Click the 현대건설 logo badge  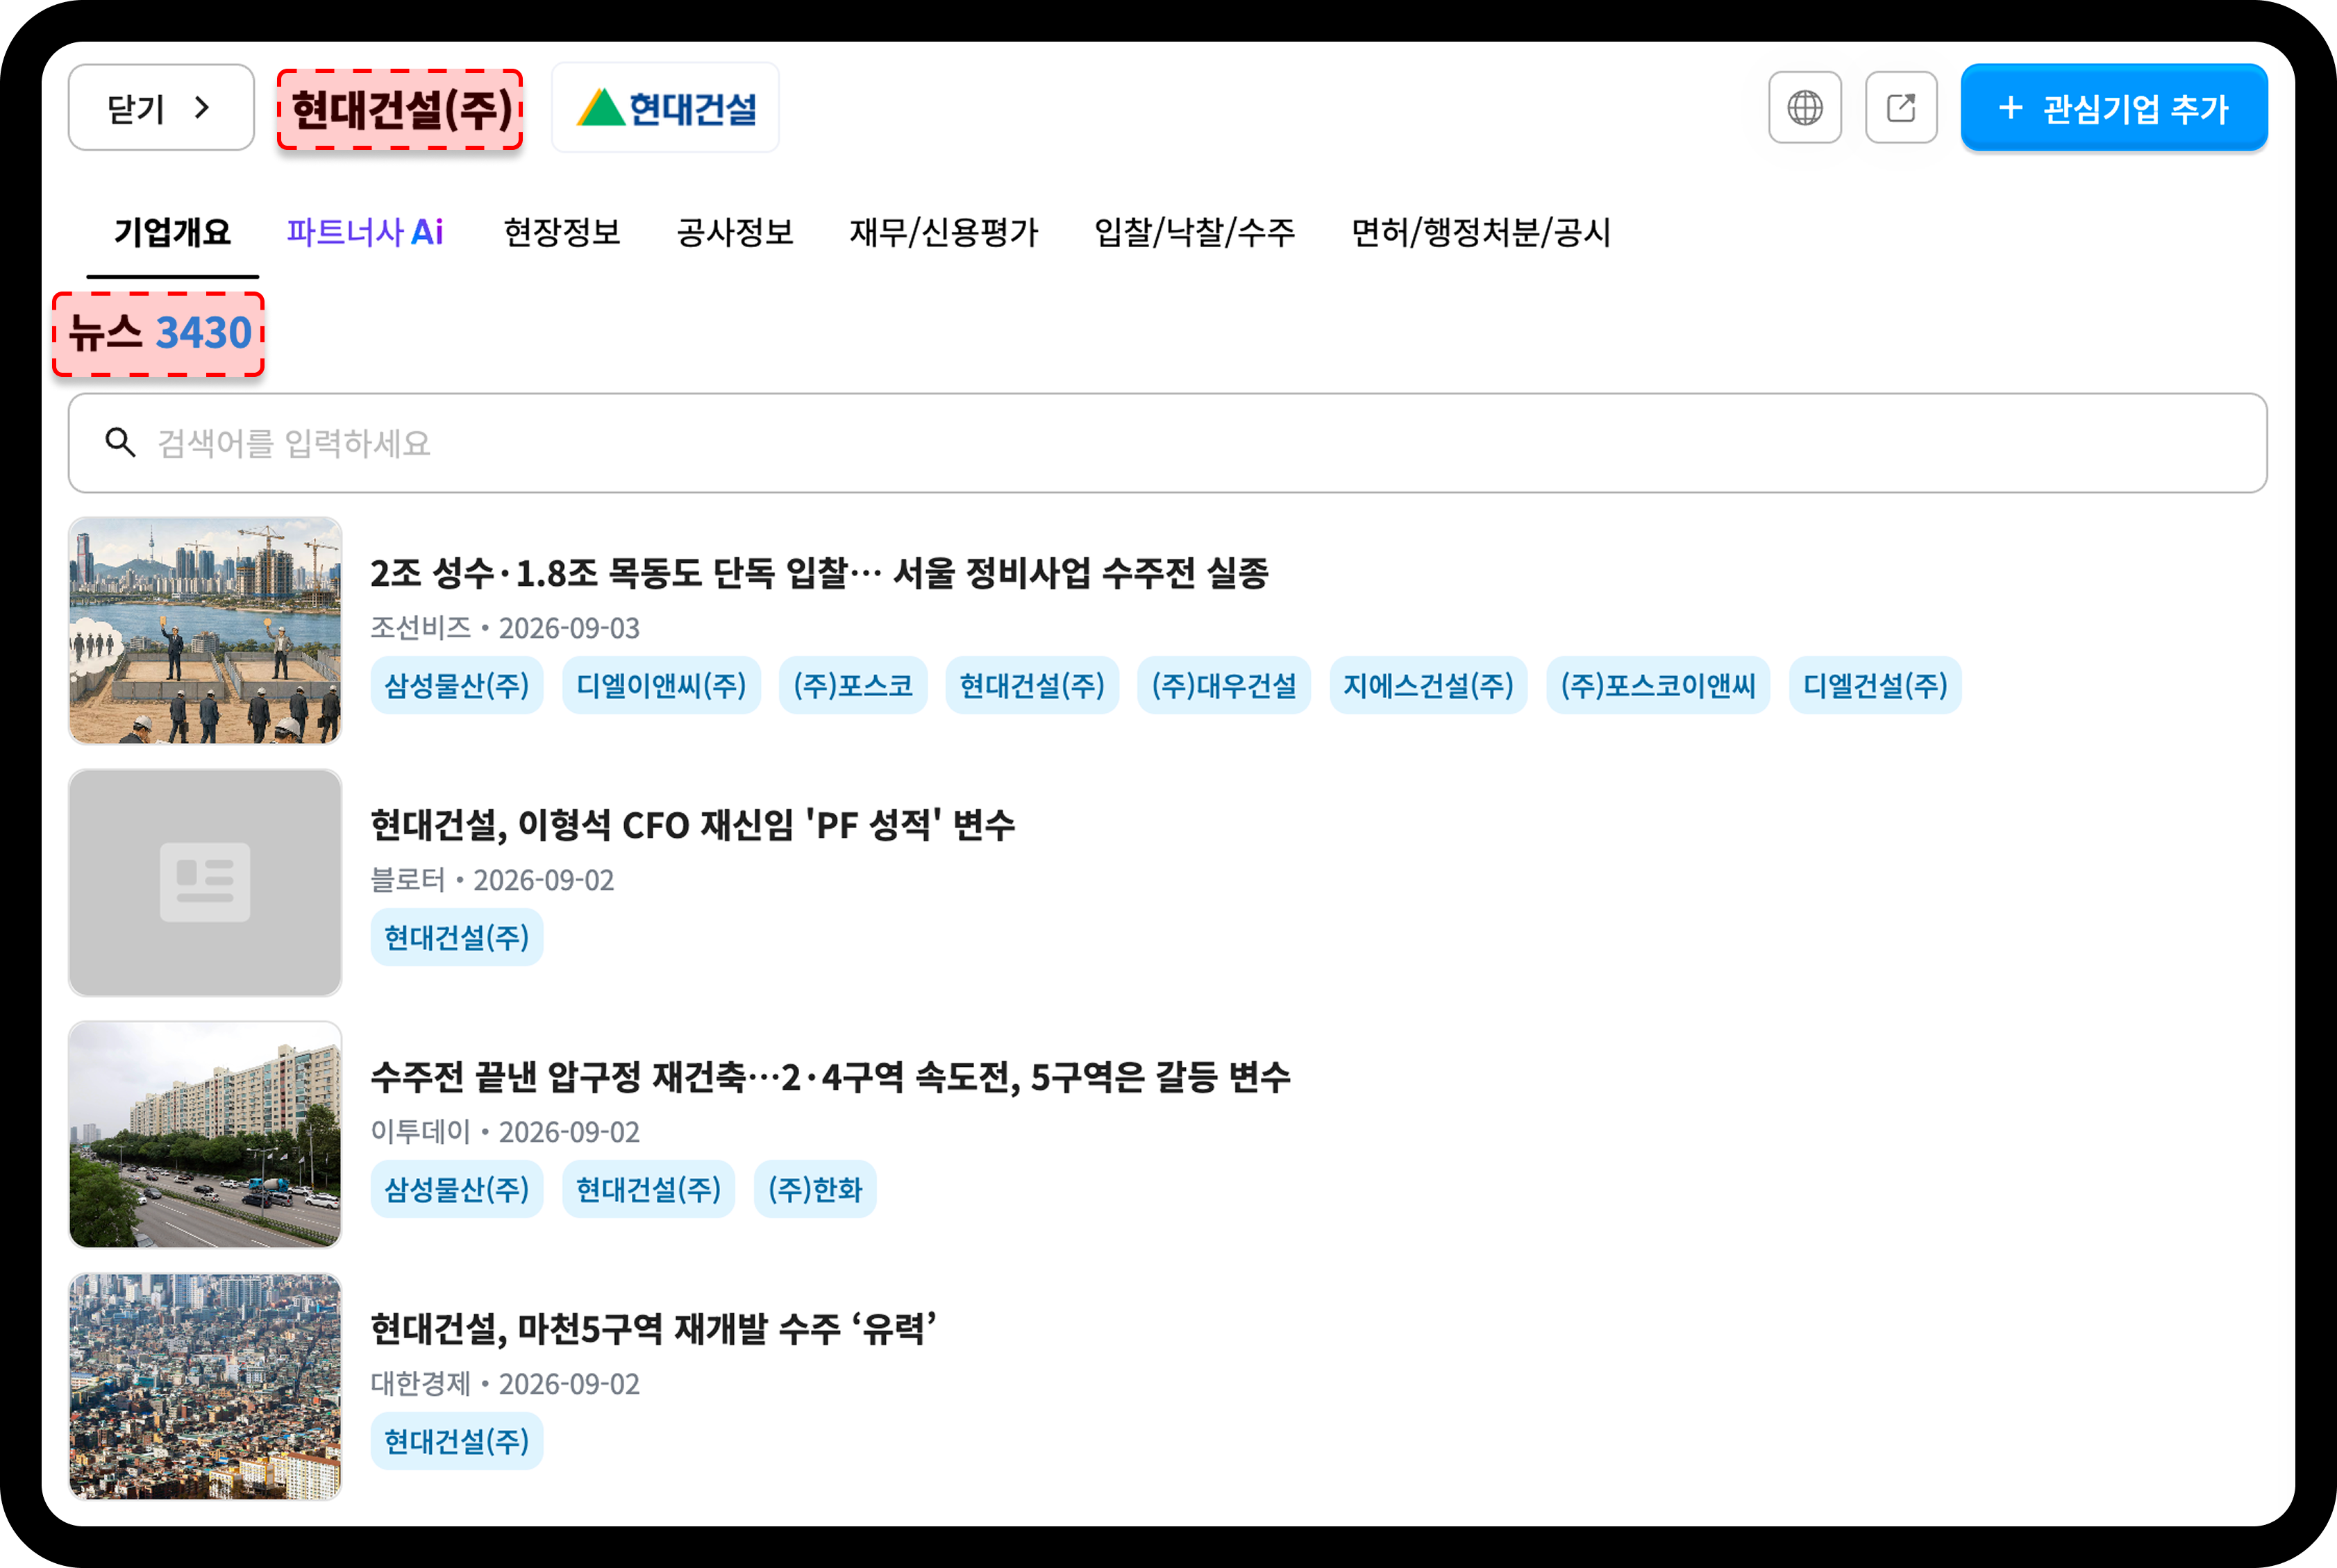(x=666, y=108)
